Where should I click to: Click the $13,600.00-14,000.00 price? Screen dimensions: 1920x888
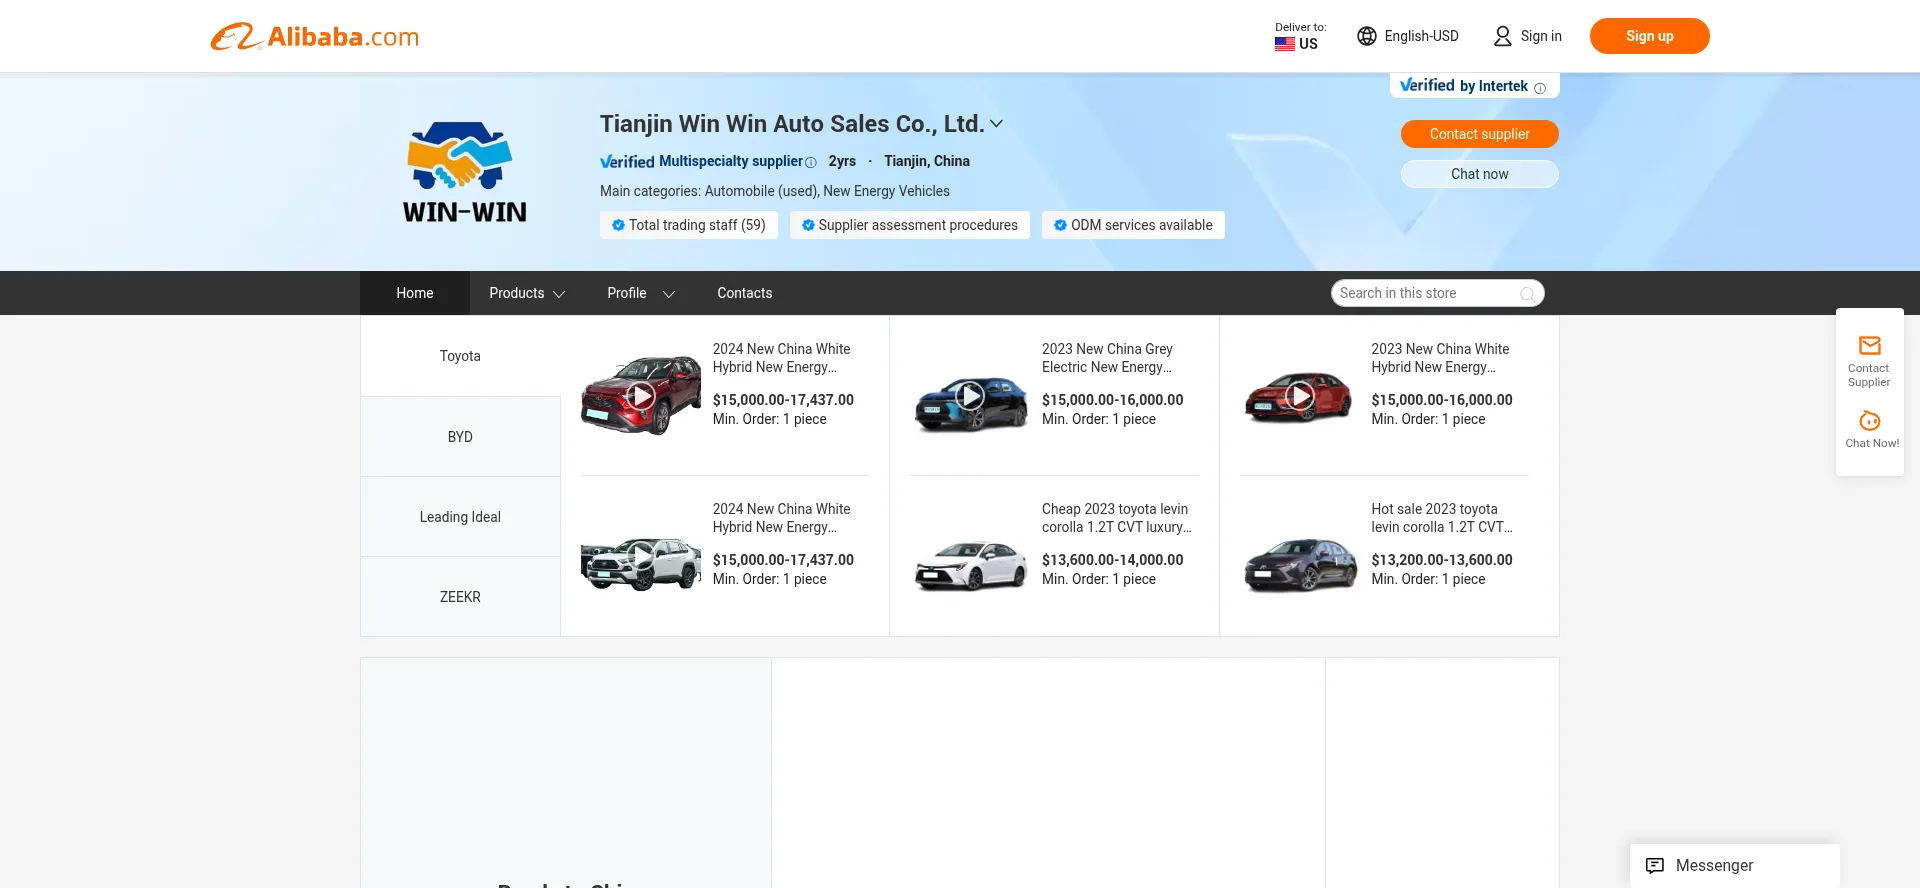1112,560
